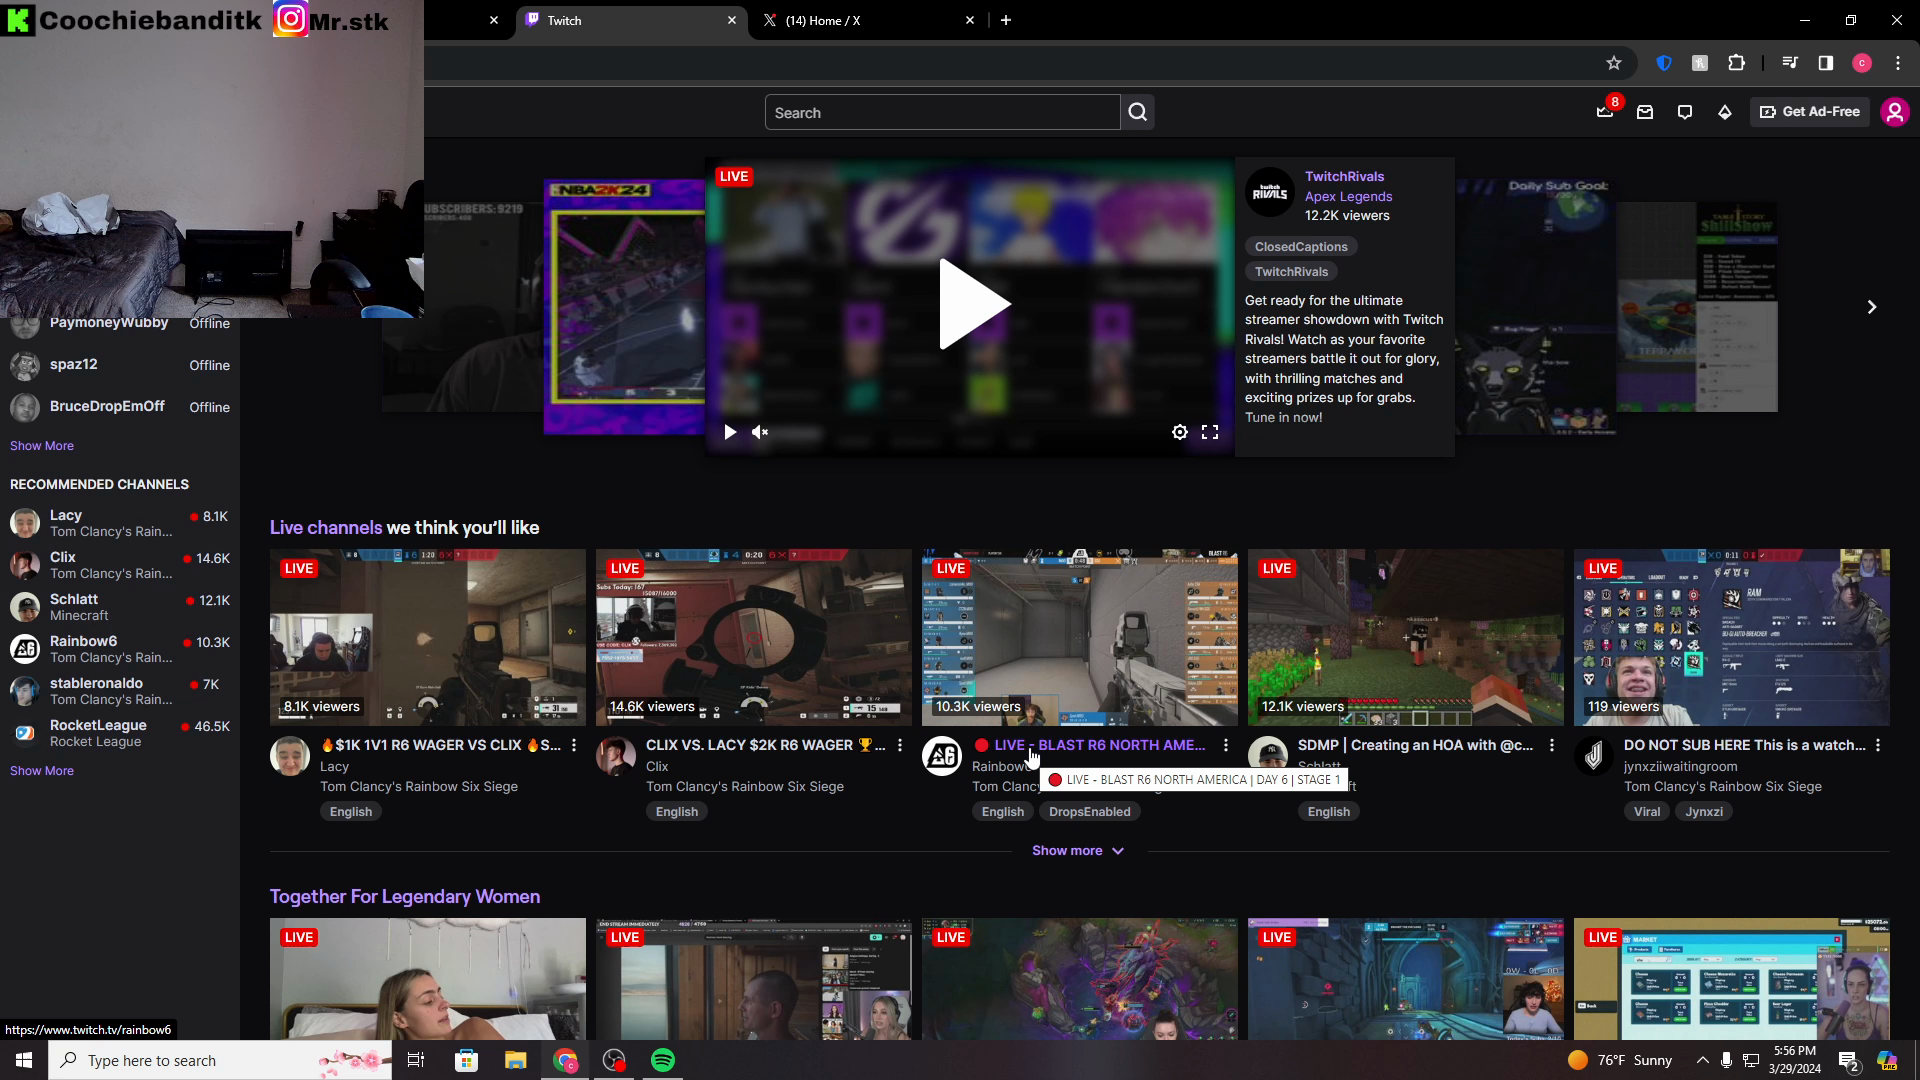
Task: Open options for jynxziiwaitingroom stream
Action: [1878, 745]
